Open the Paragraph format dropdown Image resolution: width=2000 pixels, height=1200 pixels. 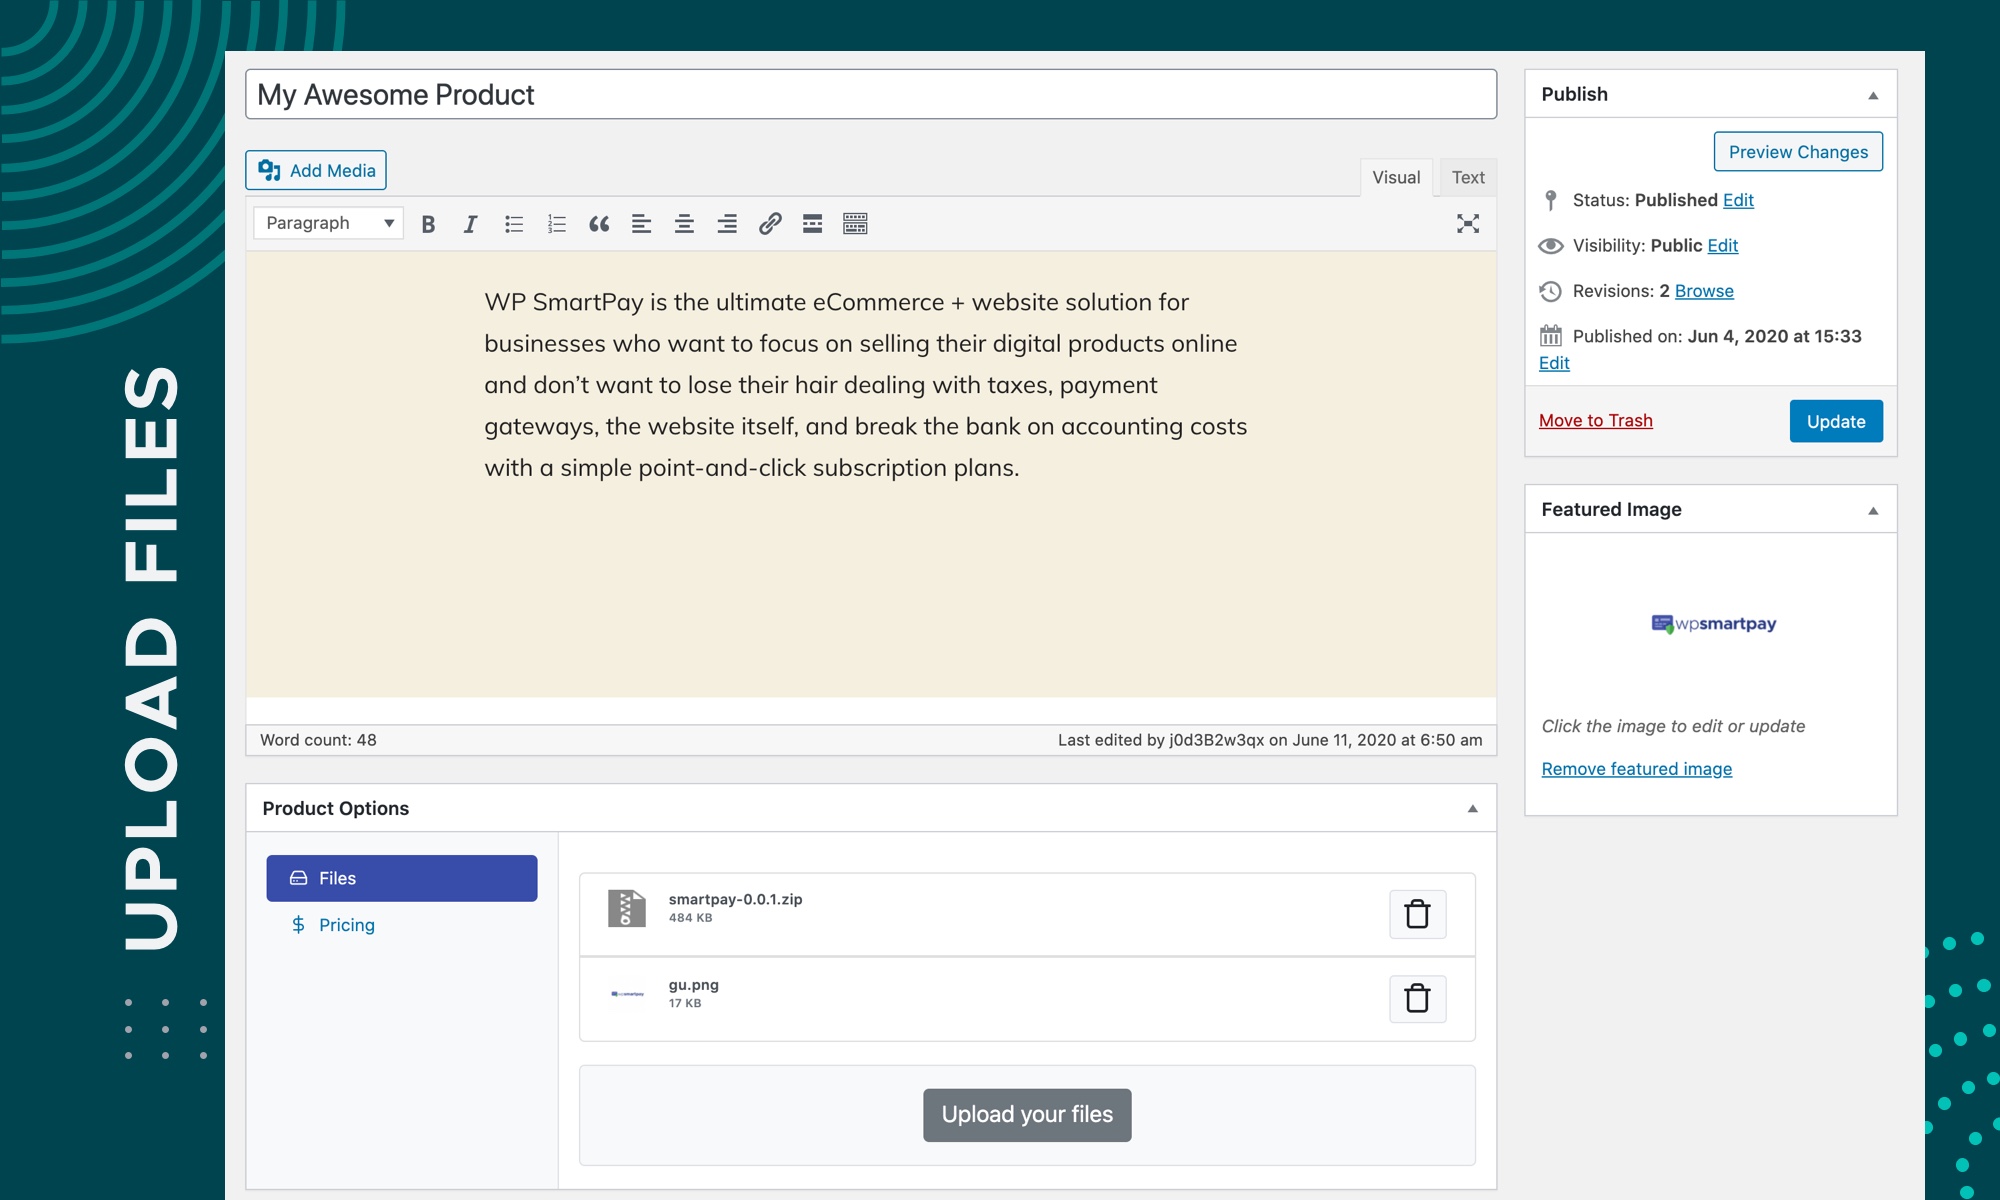click(x=328, y=223)
